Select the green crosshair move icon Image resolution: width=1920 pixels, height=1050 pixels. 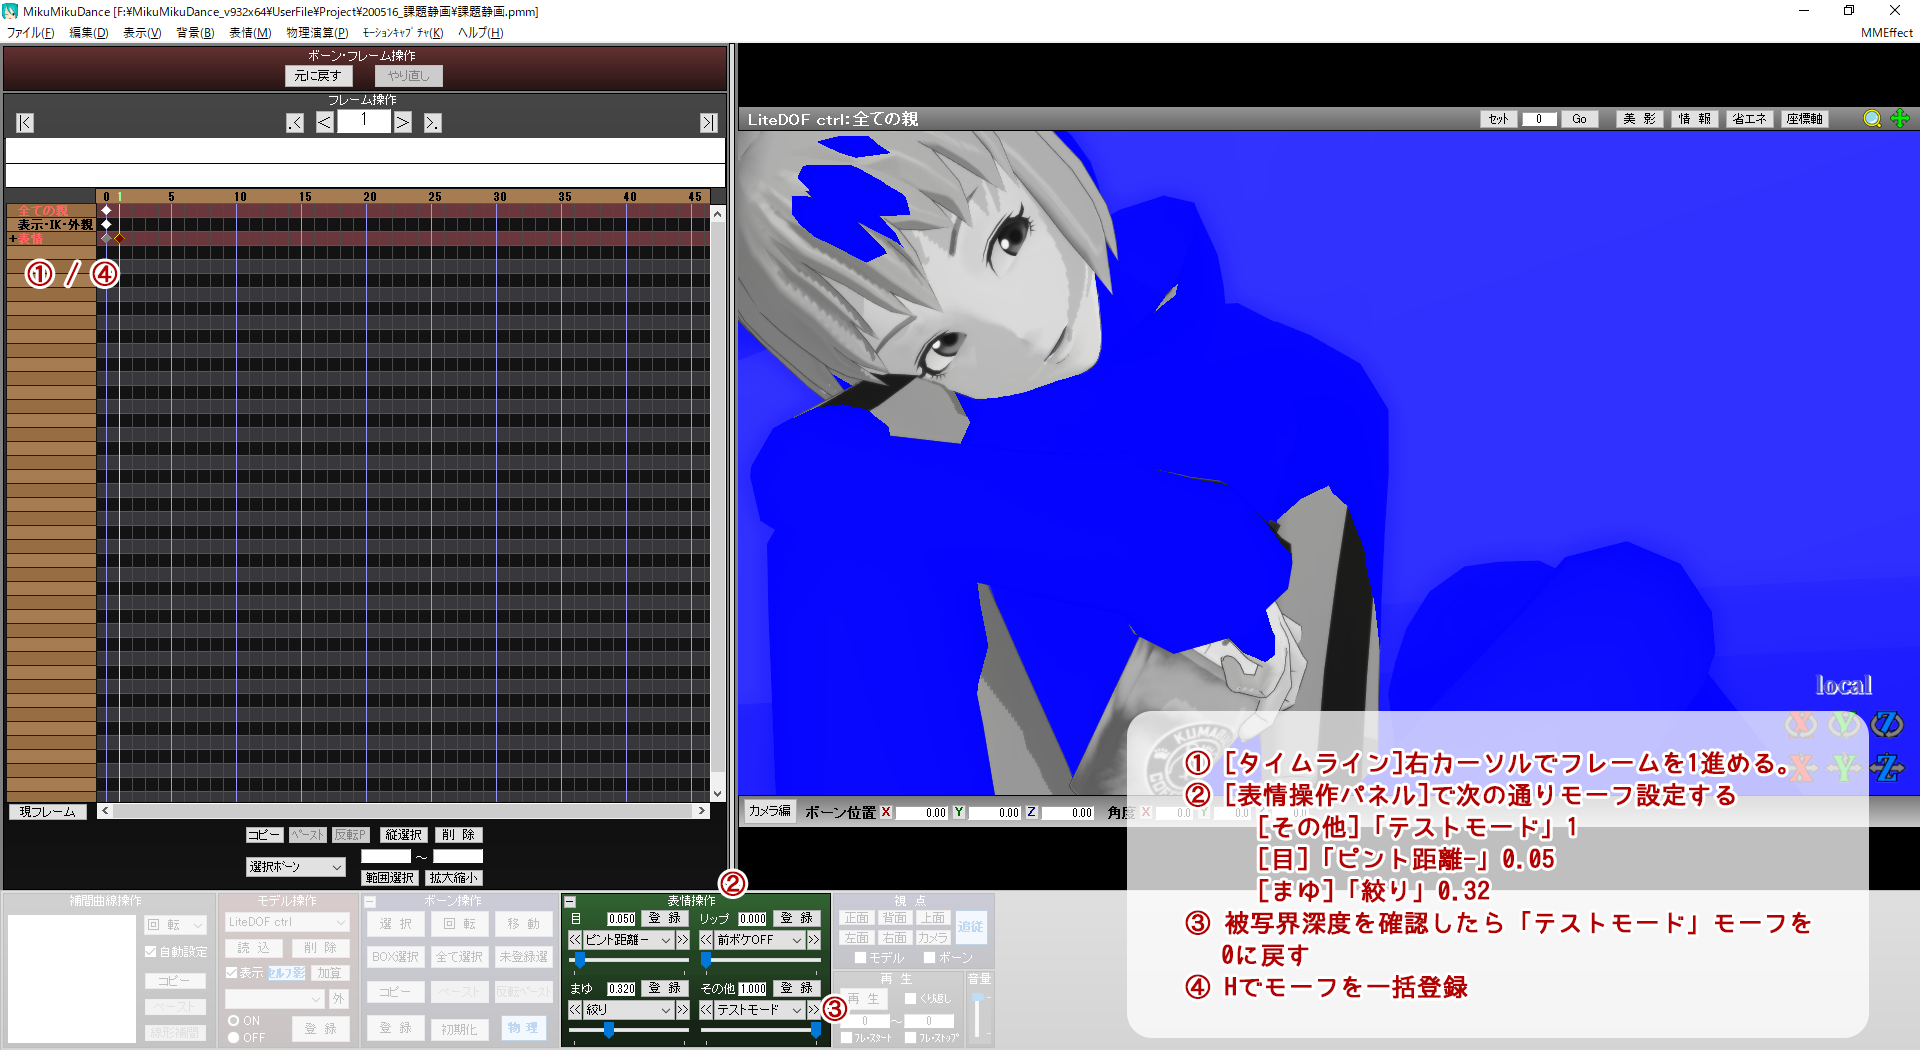(1900, 118)
